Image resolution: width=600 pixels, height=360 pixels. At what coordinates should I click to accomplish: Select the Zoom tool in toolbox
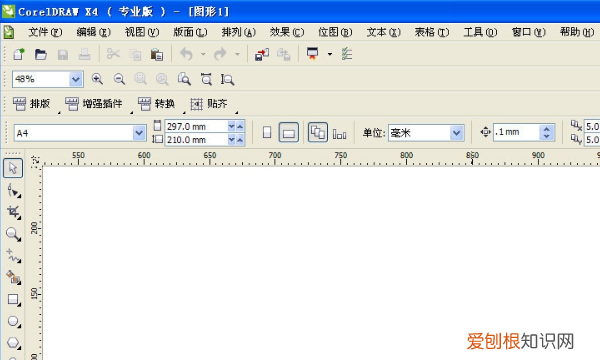[x=13, y=234]
